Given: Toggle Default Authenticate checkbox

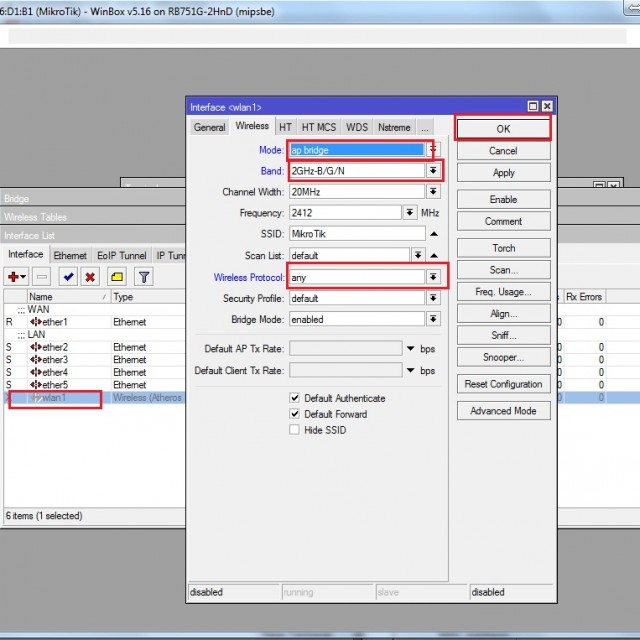Looking at the screenshot, I should 294,398.
